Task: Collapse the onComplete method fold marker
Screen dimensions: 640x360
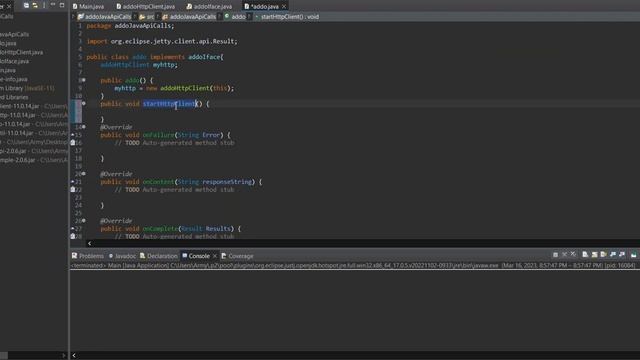Action: [x=84, y=220]
